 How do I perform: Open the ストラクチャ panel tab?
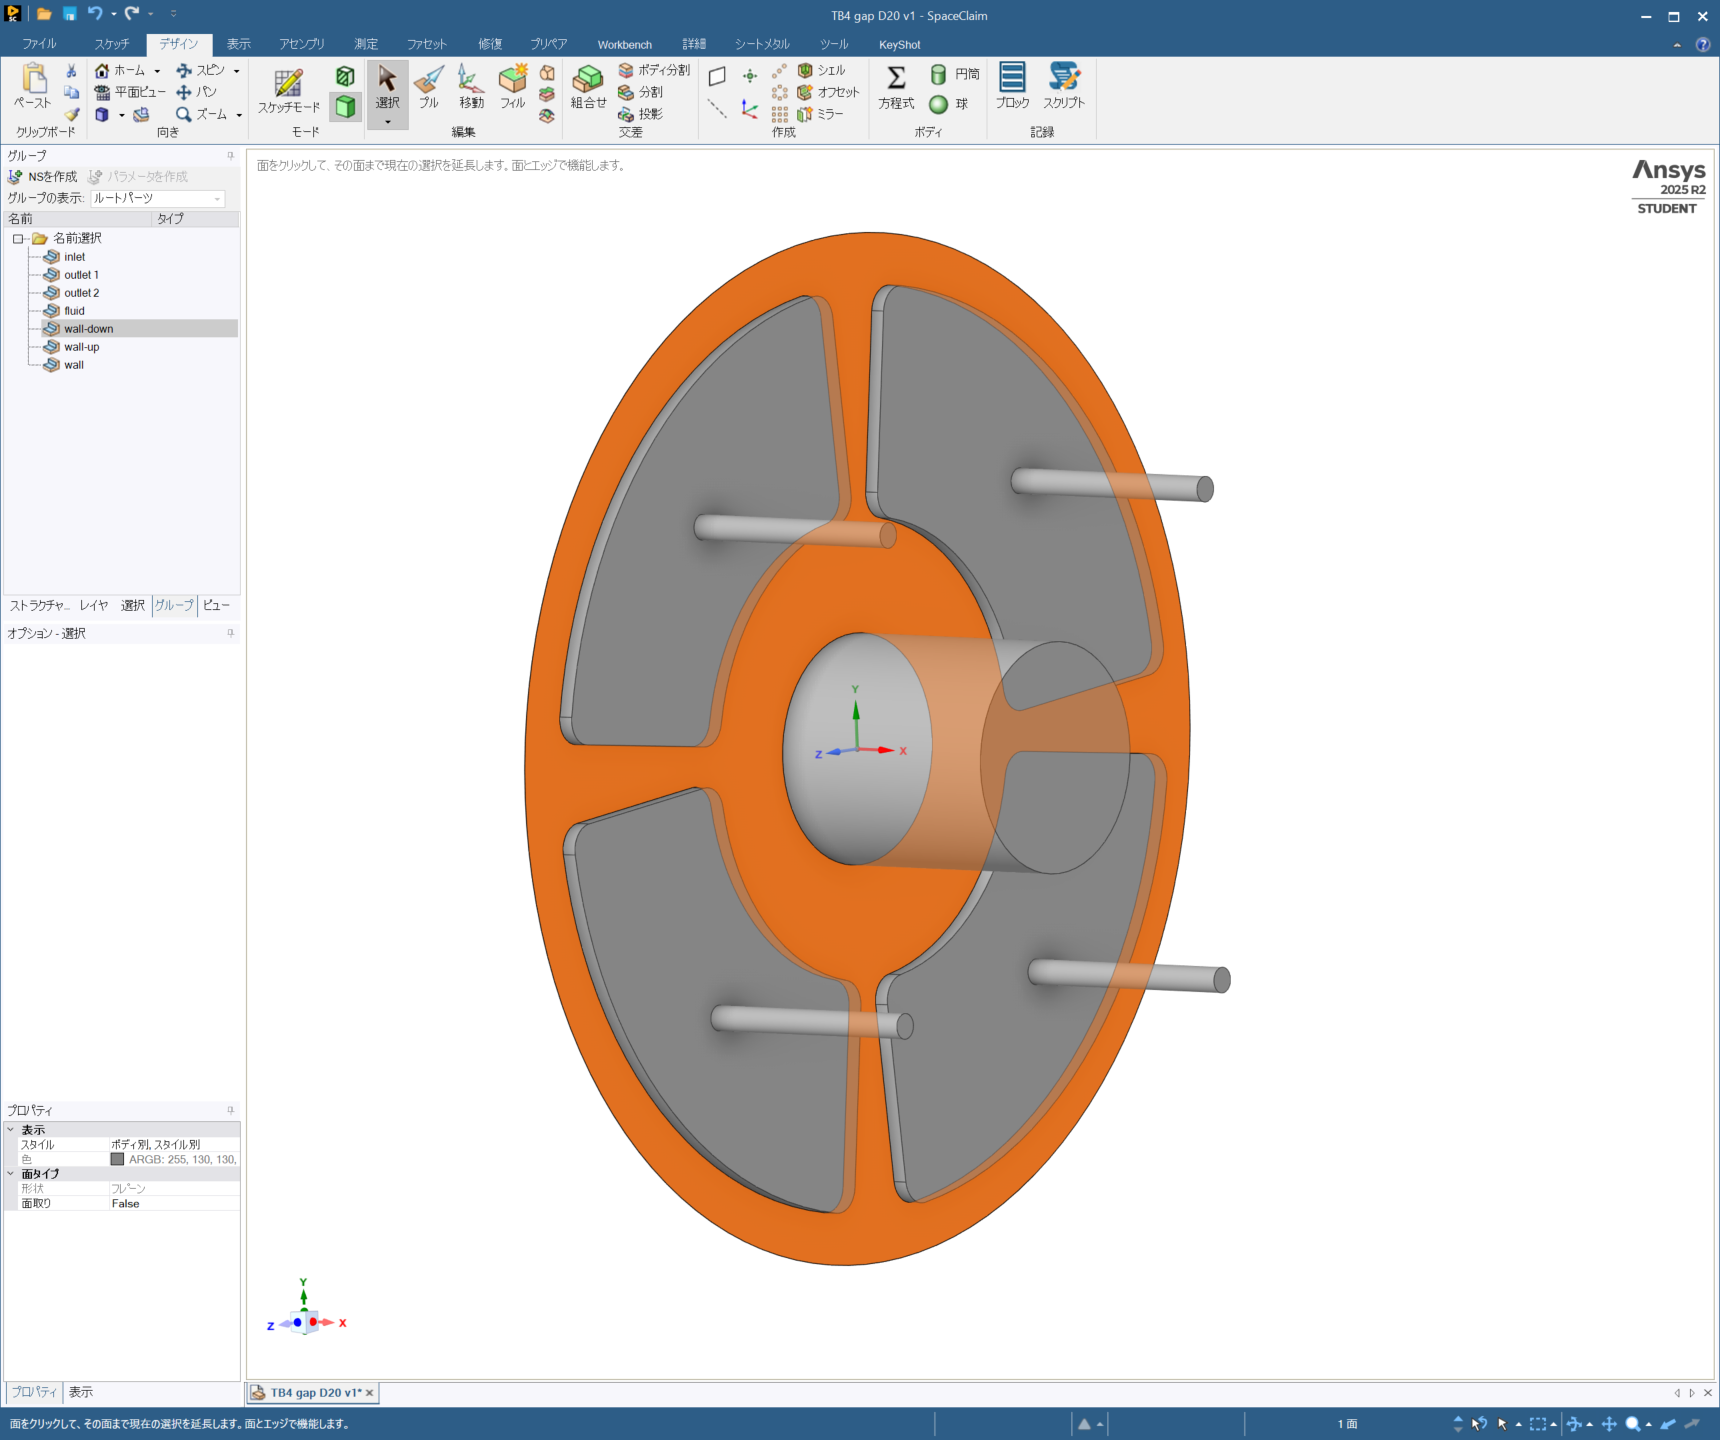coord(39,605)
